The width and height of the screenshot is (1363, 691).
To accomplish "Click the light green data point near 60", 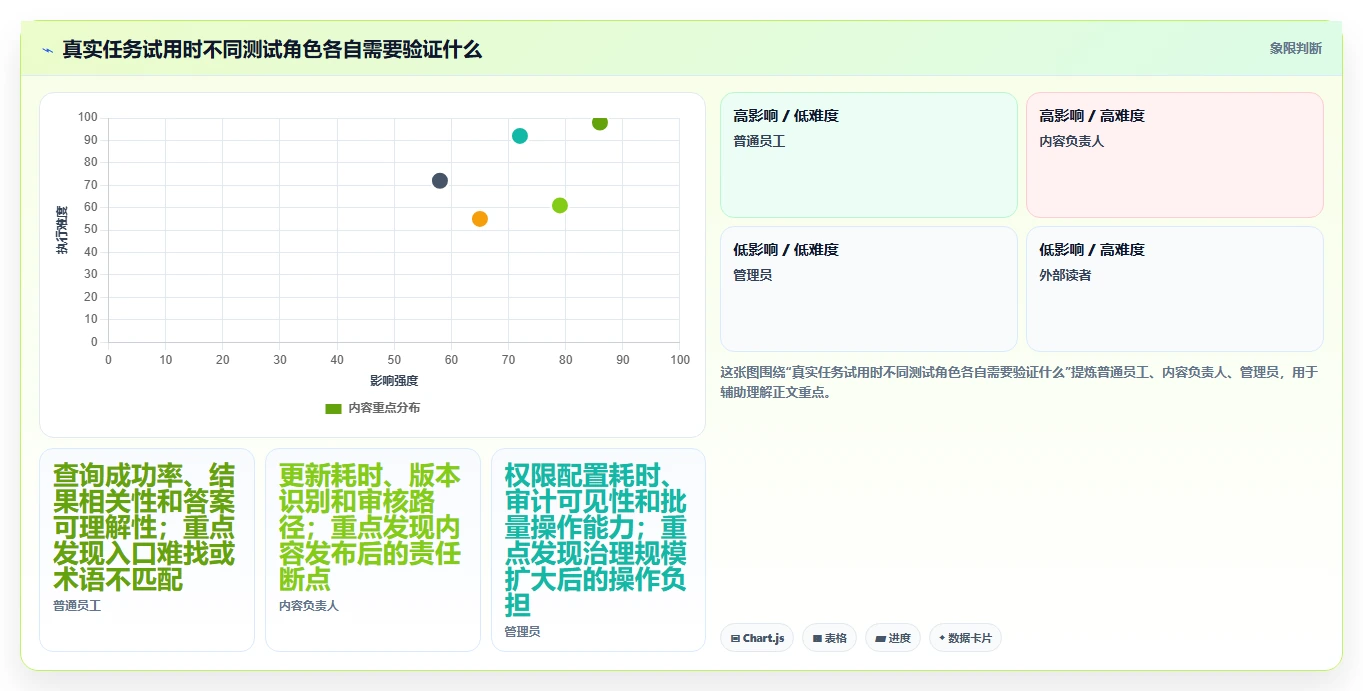I will [560, 205].
